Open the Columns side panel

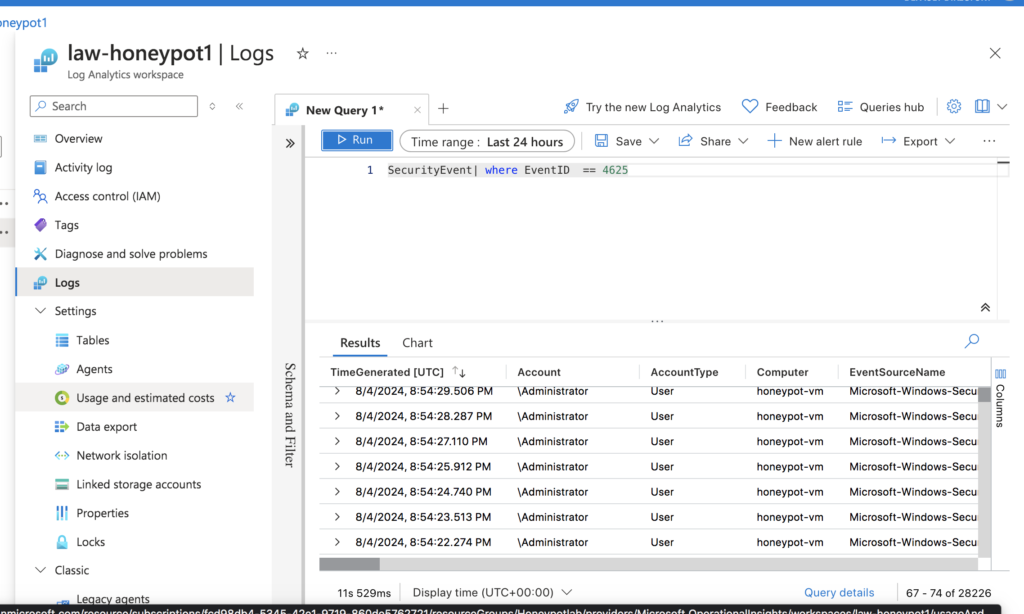coord(1000,398)
